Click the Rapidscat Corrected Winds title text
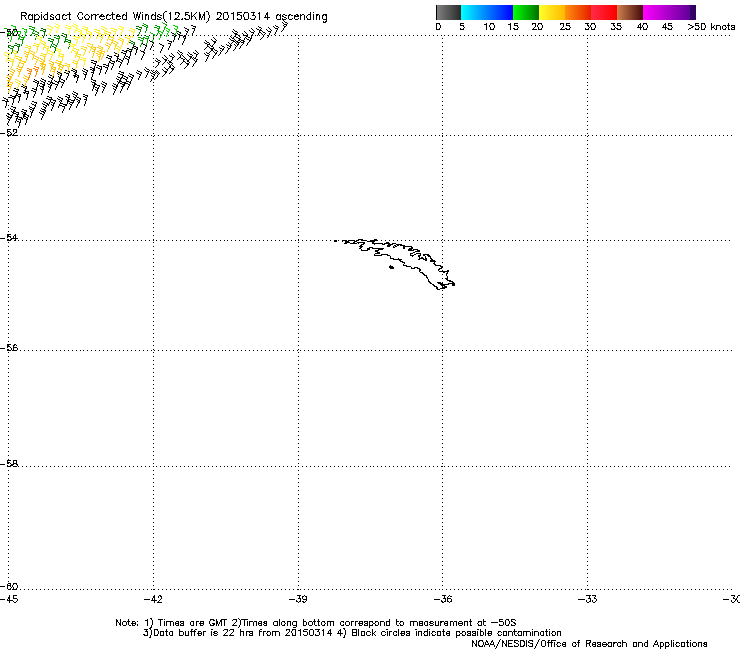This screenshot has height=650, width=740. [174, 16]
